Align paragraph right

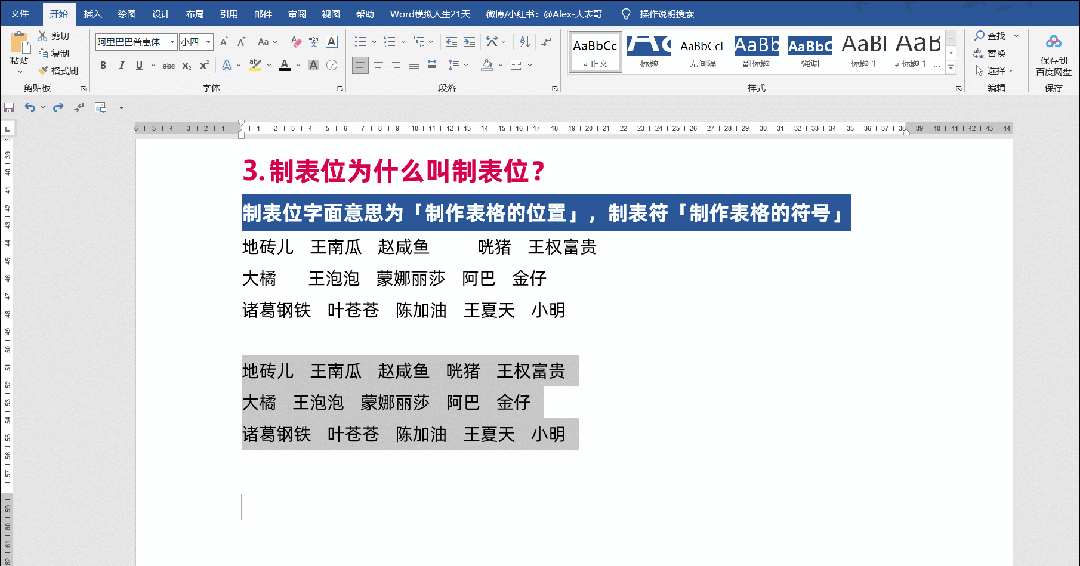tap(395, 66)
